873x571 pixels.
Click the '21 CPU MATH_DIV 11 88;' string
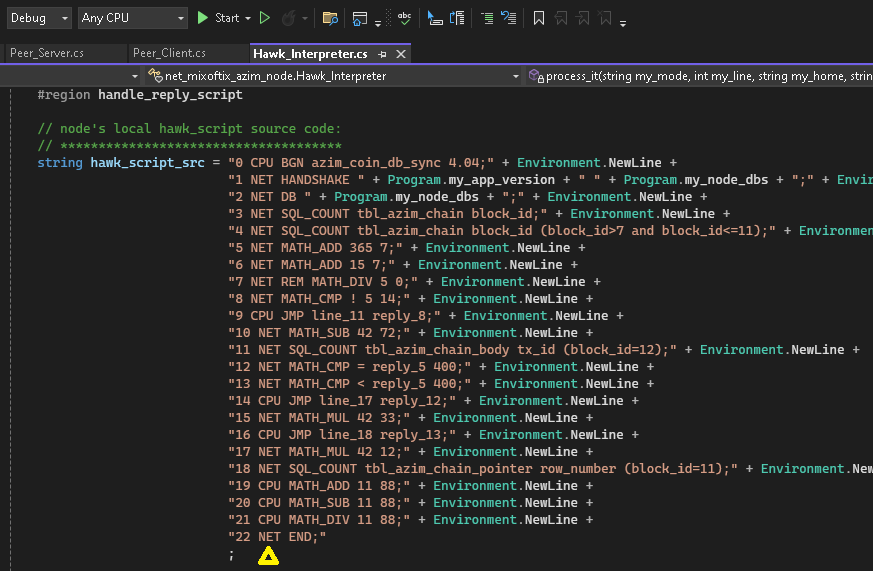coord(319,520)
